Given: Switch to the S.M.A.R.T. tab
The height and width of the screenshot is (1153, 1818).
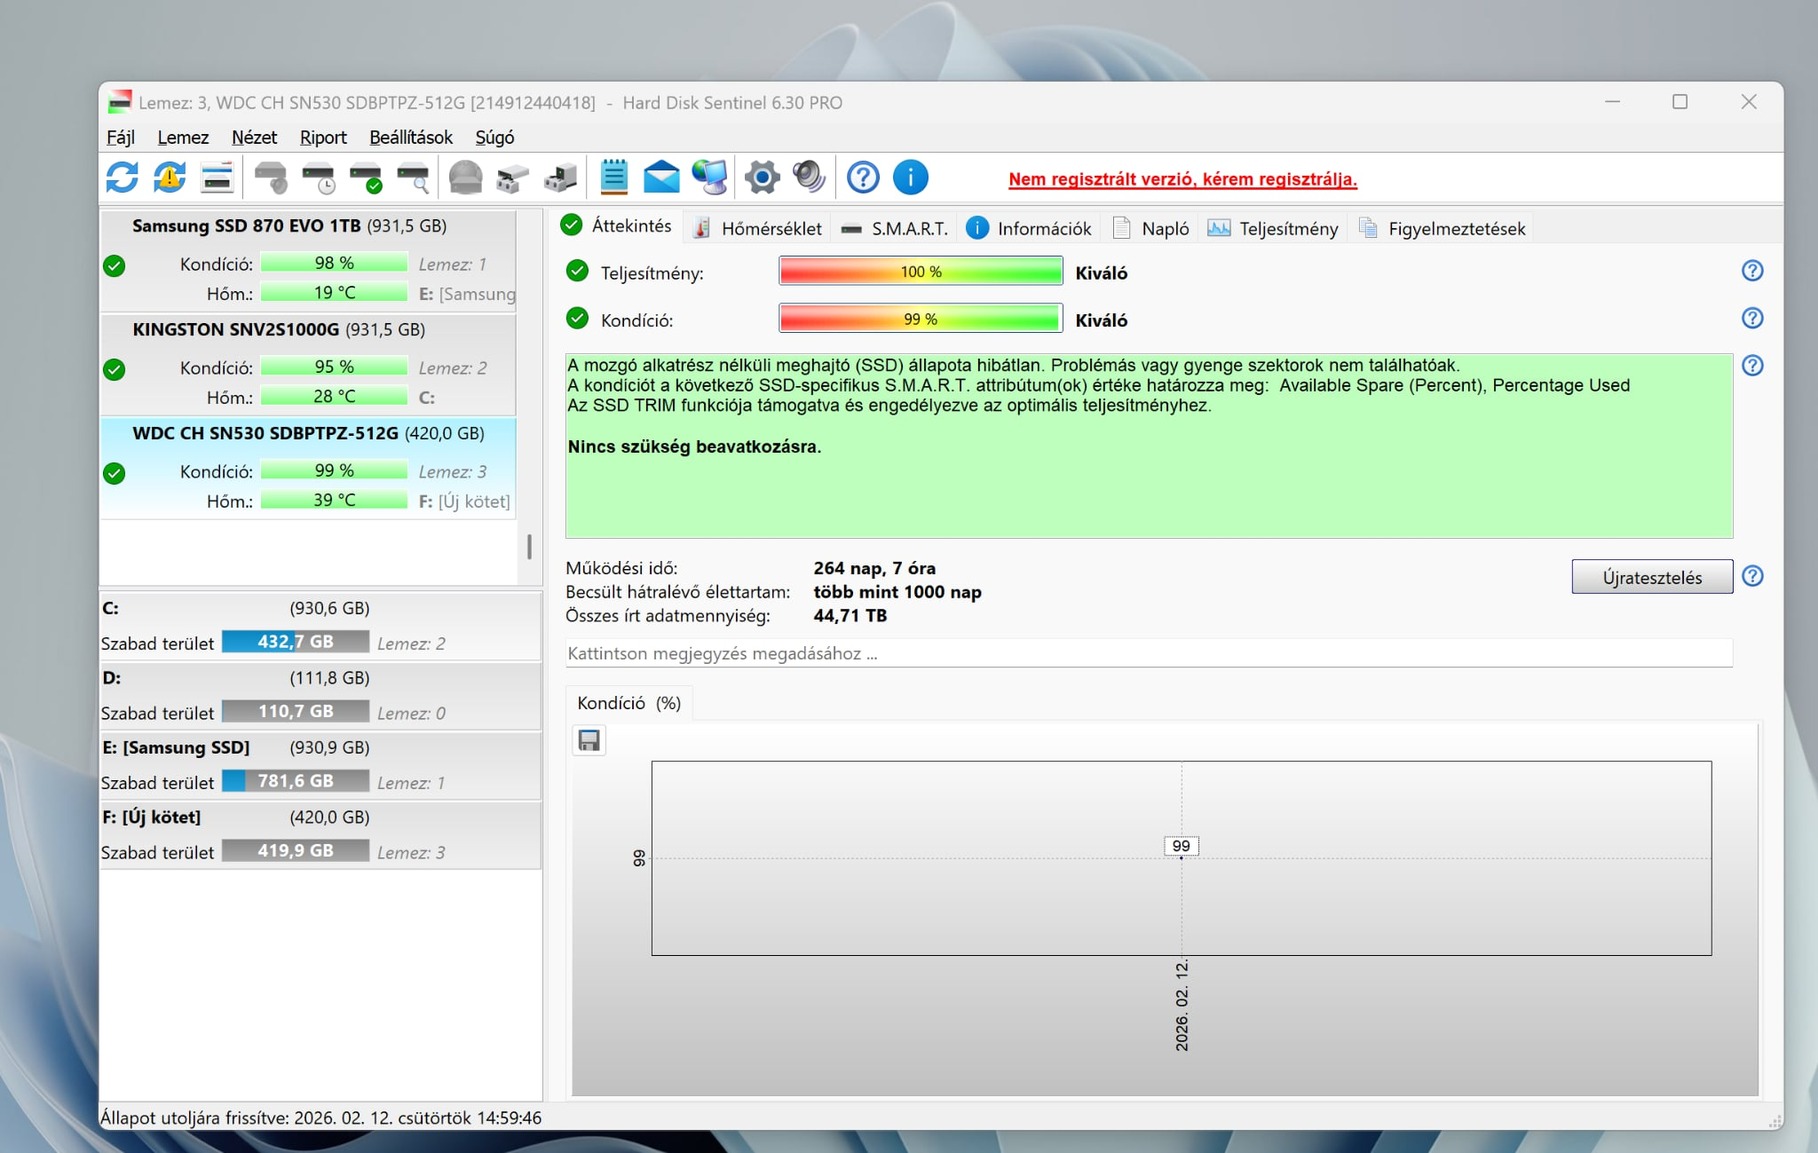Looking at the screenshot, I should pyautogui.click(x=895, y=228).
